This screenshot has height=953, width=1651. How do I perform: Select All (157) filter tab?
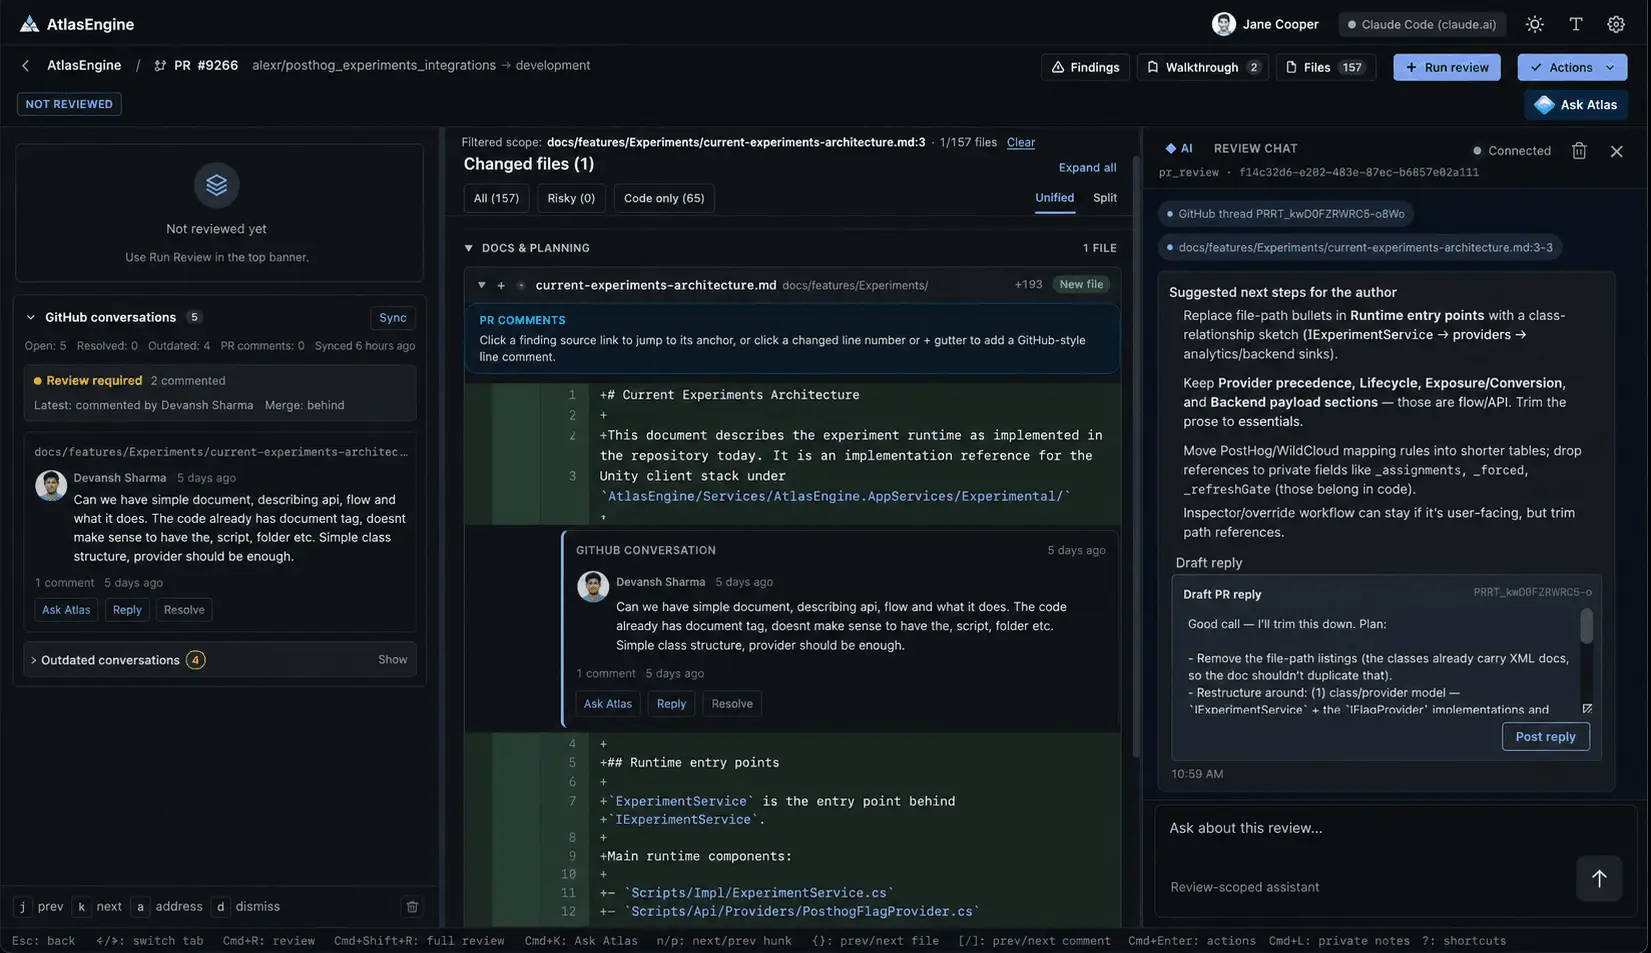click(x=496, y=198)
